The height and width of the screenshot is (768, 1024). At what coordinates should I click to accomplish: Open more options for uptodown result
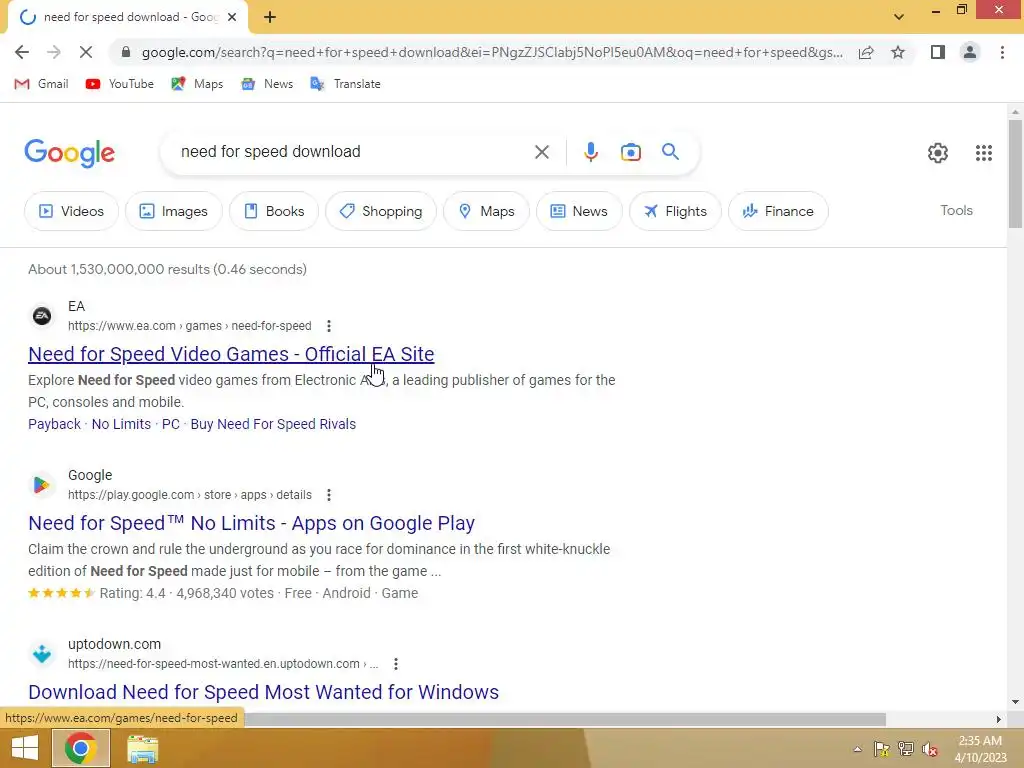tap(395, 664)
